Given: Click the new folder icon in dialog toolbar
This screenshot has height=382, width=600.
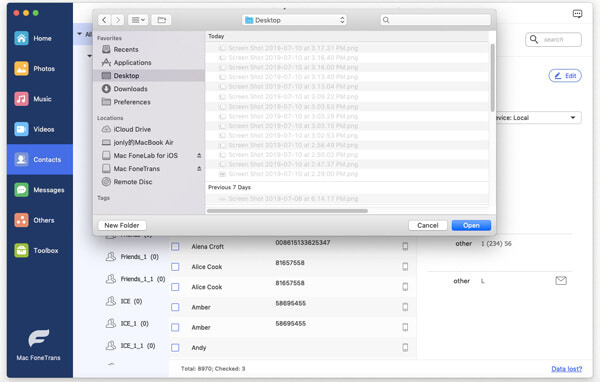Looking at the screenshot, I should [161, 20].
